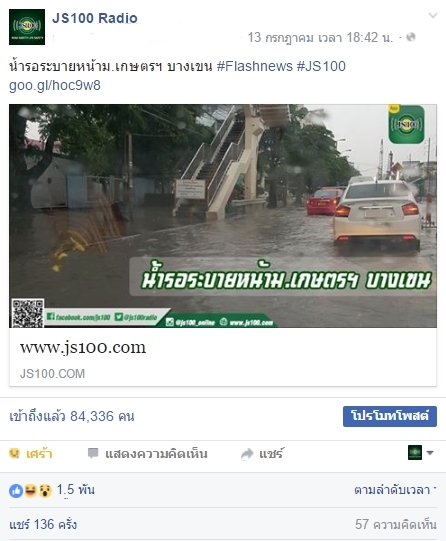Click the share arrow icon

pyautogui.click(x=247, y=454)
